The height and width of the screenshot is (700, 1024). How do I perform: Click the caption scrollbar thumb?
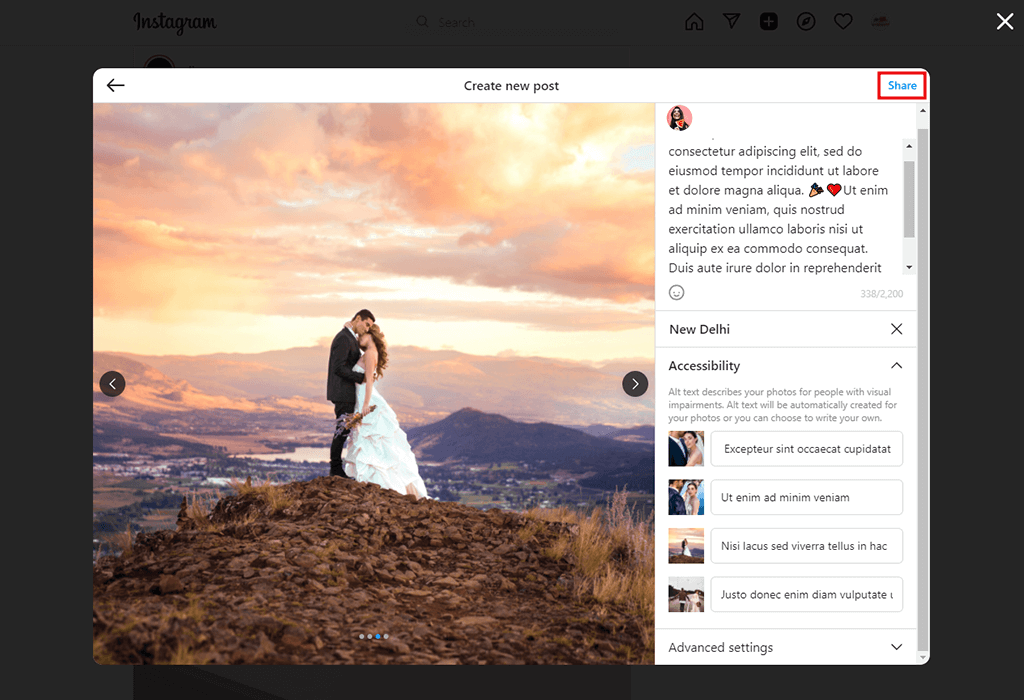click(909, 199)
